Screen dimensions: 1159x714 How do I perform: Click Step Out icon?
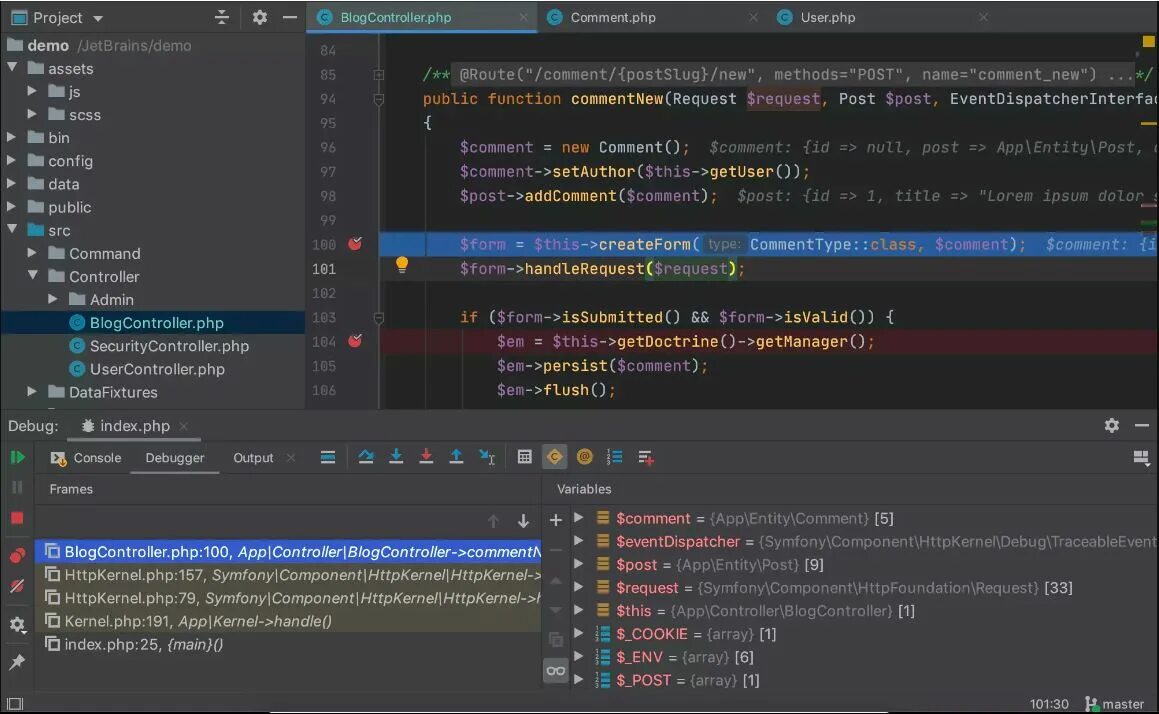(456, 458)
